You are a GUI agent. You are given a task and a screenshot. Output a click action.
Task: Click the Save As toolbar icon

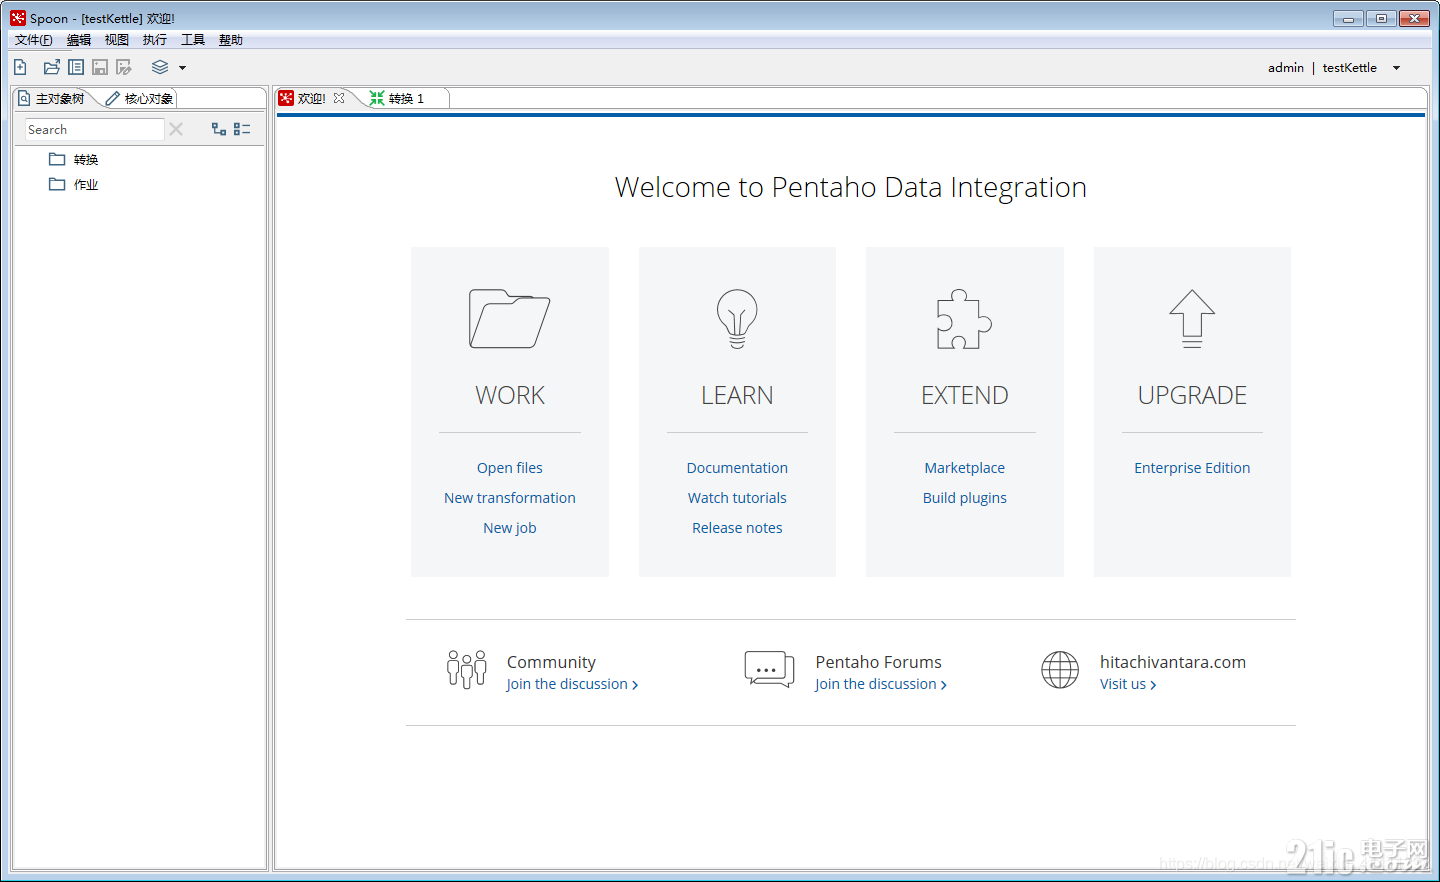[124, 67]
